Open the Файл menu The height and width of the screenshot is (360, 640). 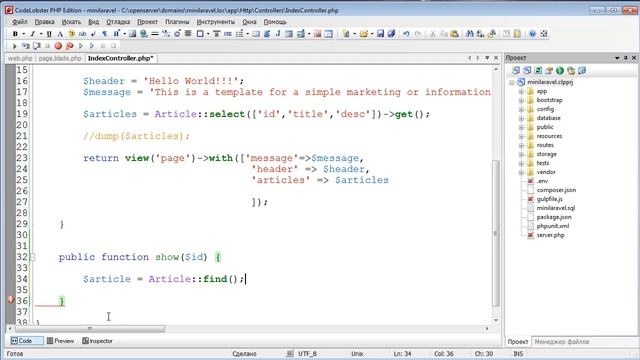click(x=20, y=22)
